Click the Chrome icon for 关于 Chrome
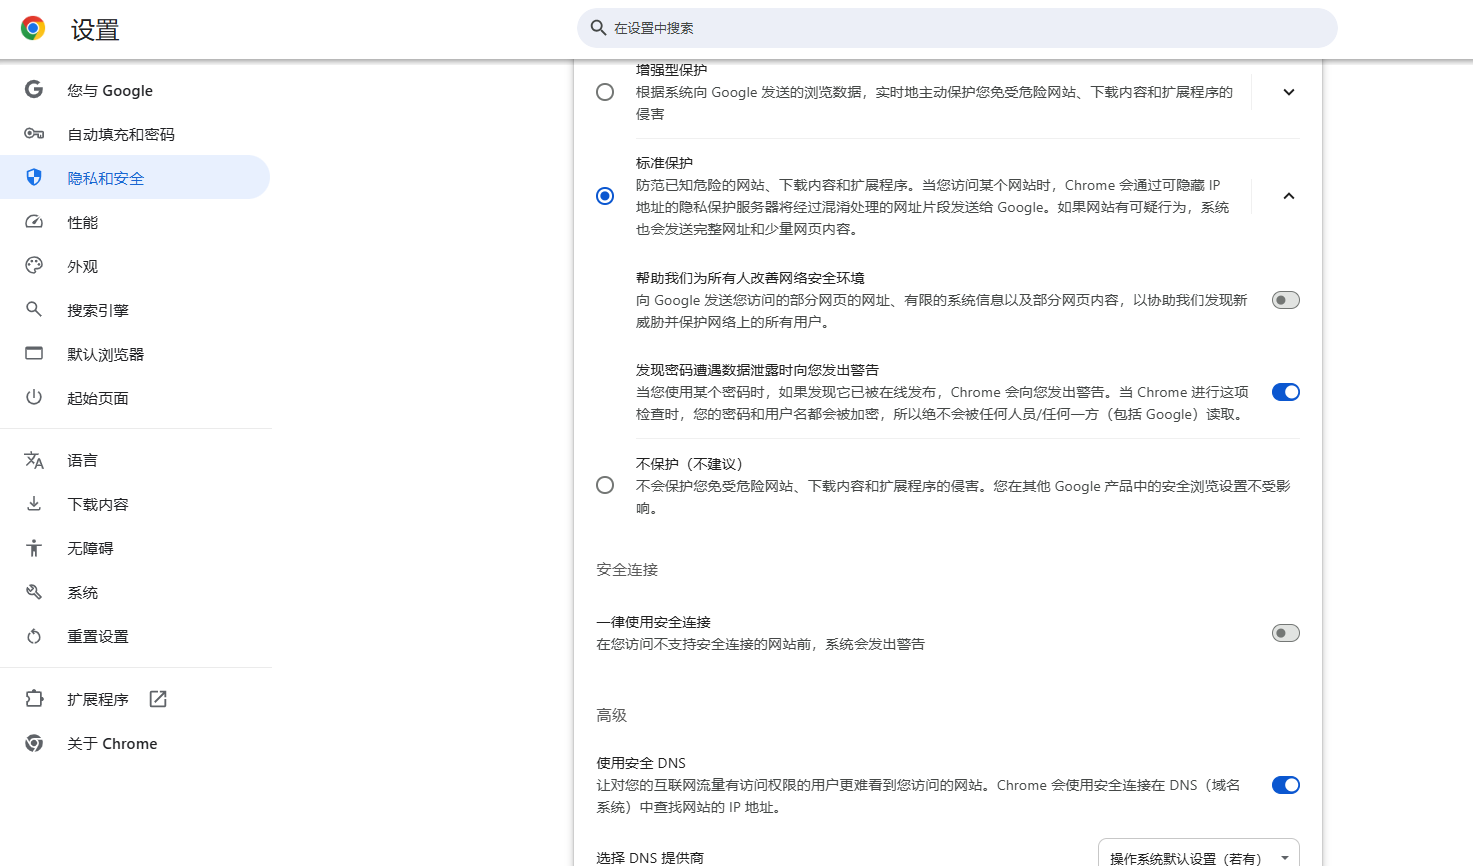This screenshot has height=866, width=1473. [34, 743]
